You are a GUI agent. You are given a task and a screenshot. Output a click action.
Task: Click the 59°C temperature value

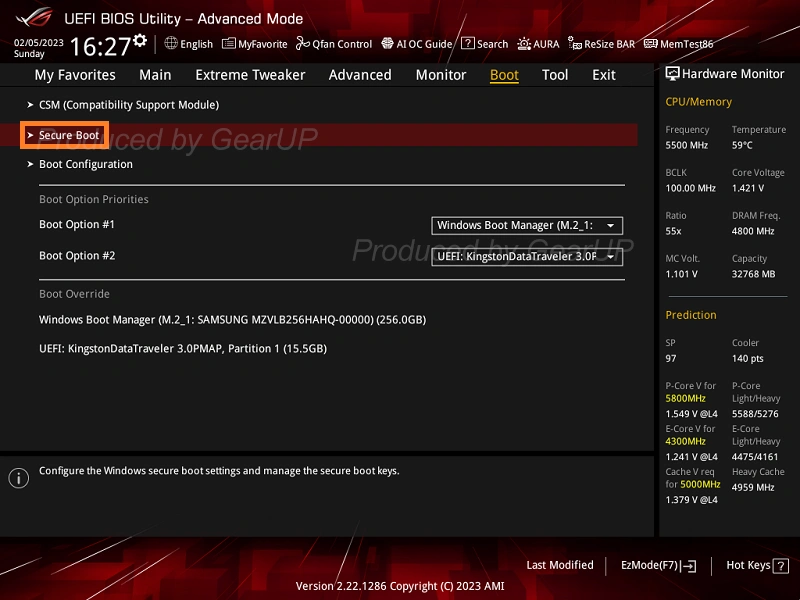pyautogui.click(x=742, y=145)
